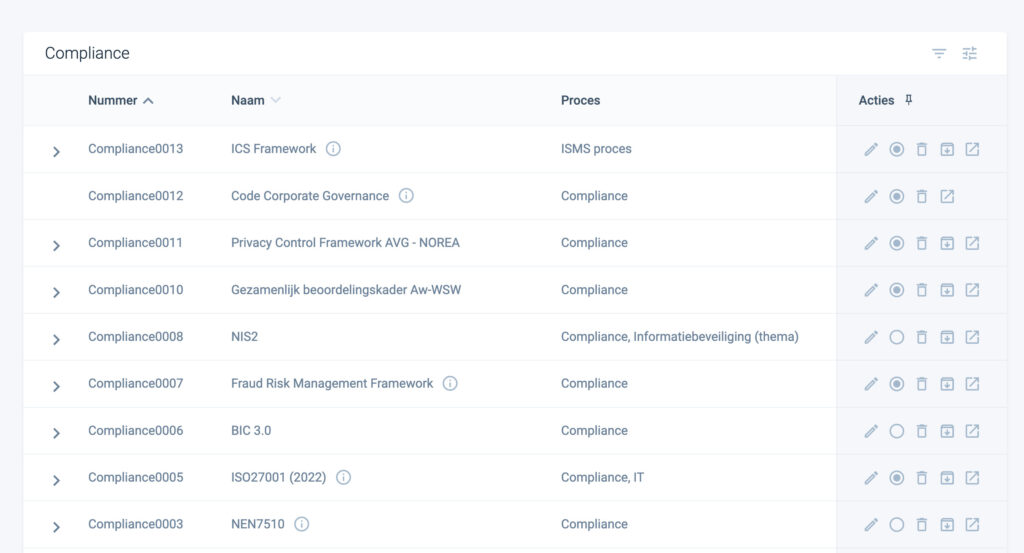Unpin the Acties column pin icon
The image size is (1024, 553).
[x=908, y=100]
